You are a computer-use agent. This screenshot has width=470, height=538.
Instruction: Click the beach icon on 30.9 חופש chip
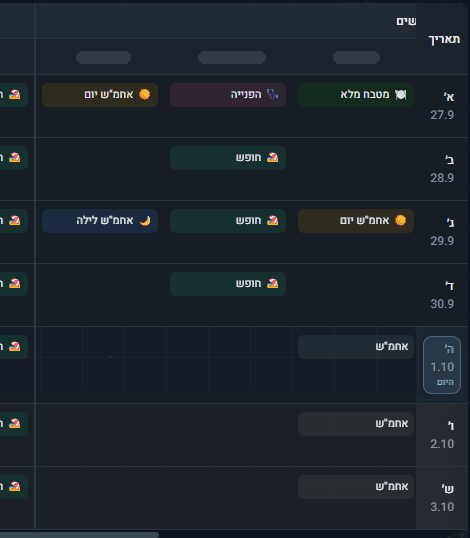pyautogui.click(x=272, y=283)
